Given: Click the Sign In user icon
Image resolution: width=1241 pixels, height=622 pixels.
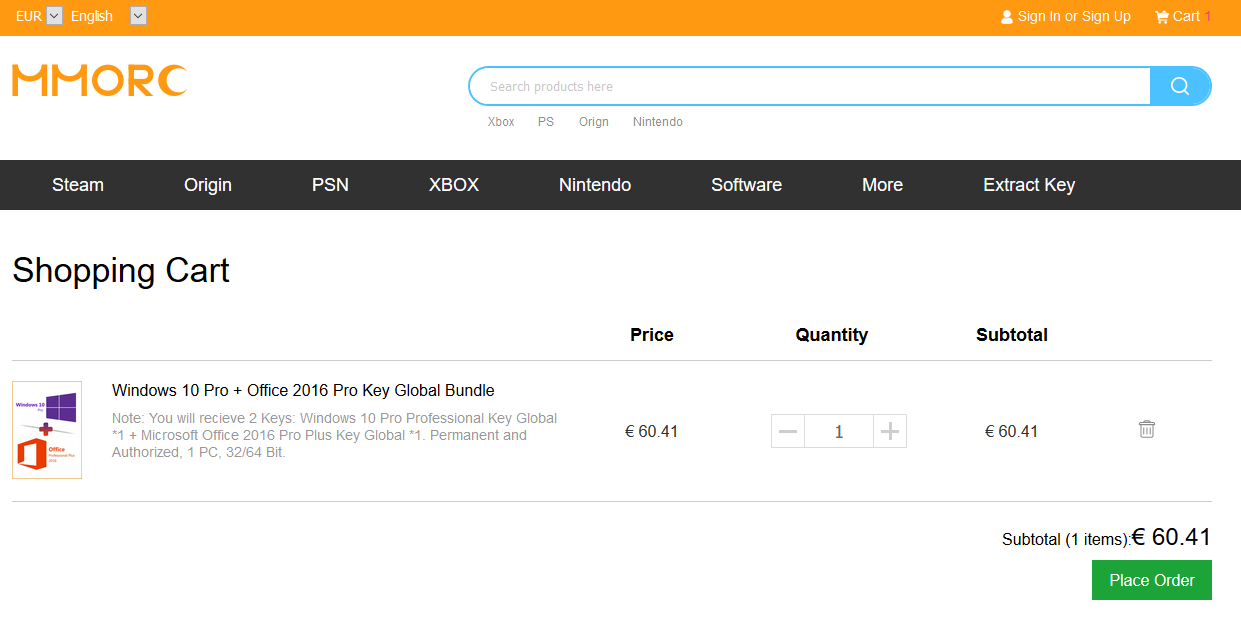Looking at the screenshot, I should click(1007, 17).
